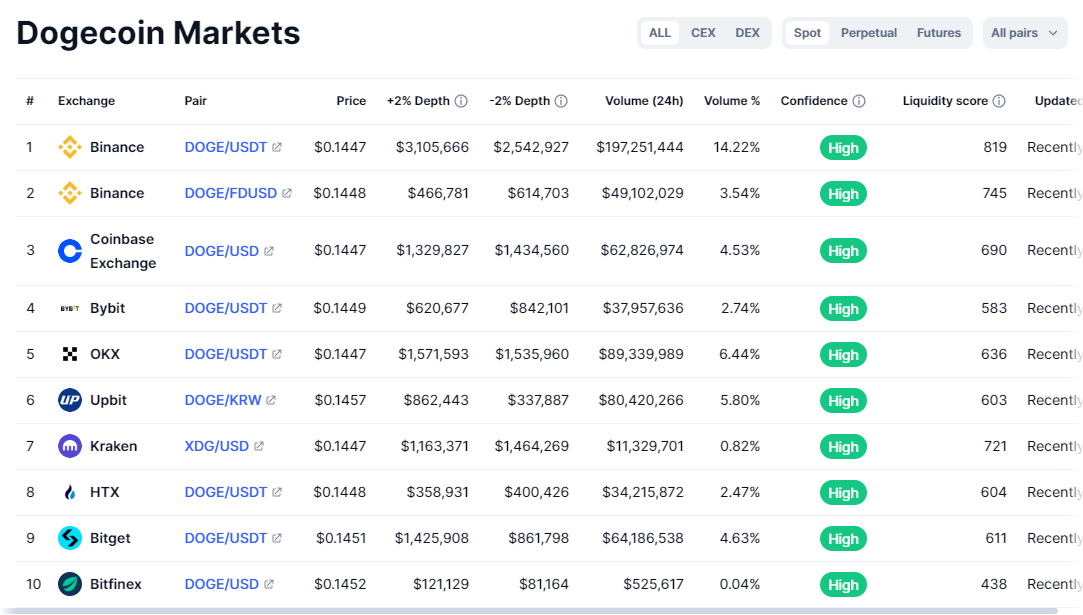Click Binance logo in DOGE/USDT row
Image resolution: width=1083 pixels, height=615 pixels.
70,147
